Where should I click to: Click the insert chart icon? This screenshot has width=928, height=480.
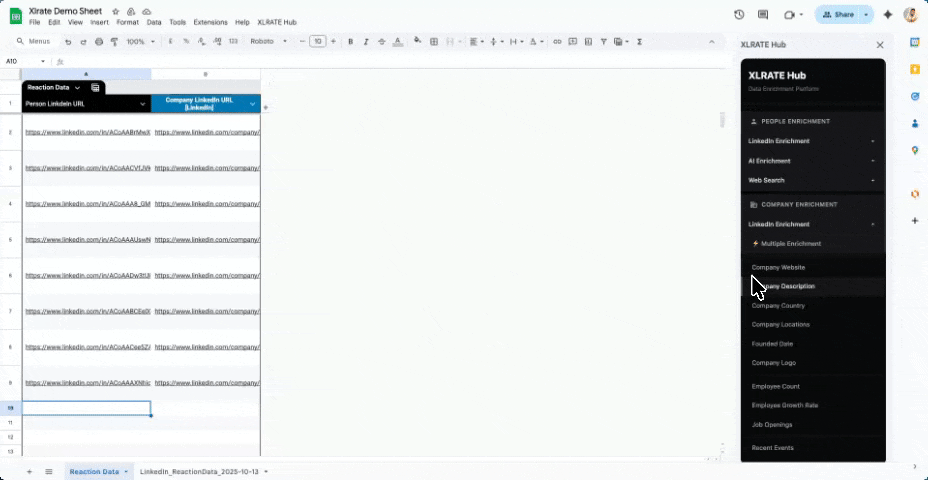pos(588,41)
